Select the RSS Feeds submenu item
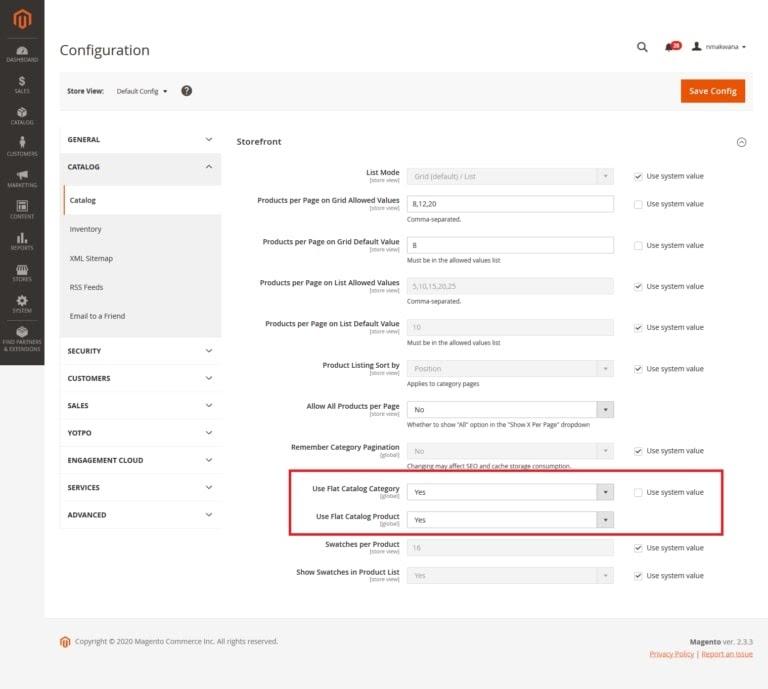768x689 pixels. pos(142,287)
